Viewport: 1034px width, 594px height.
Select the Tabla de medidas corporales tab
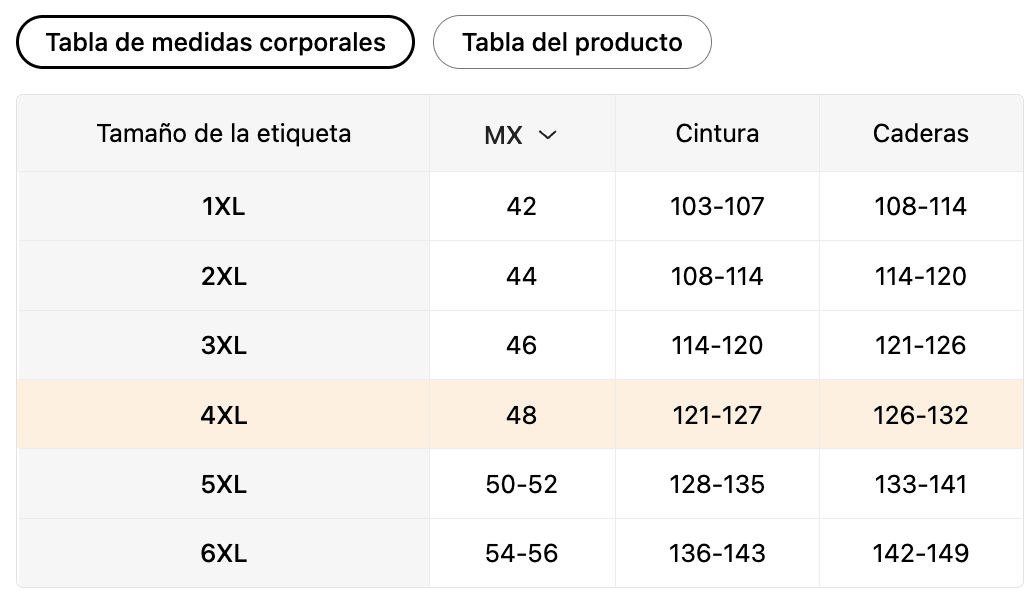click(x=215, y=42)
